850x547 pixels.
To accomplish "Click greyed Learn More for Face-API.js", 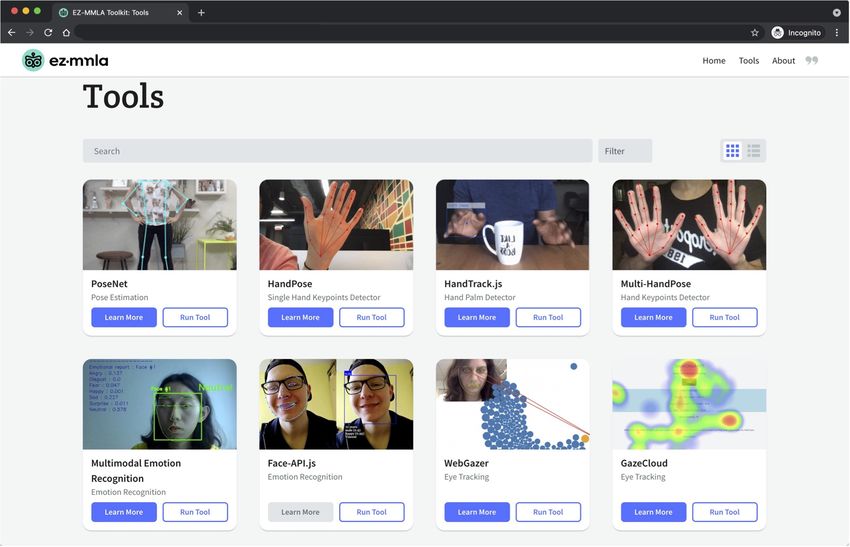I will pyautogui.click(x=300, y=512).
